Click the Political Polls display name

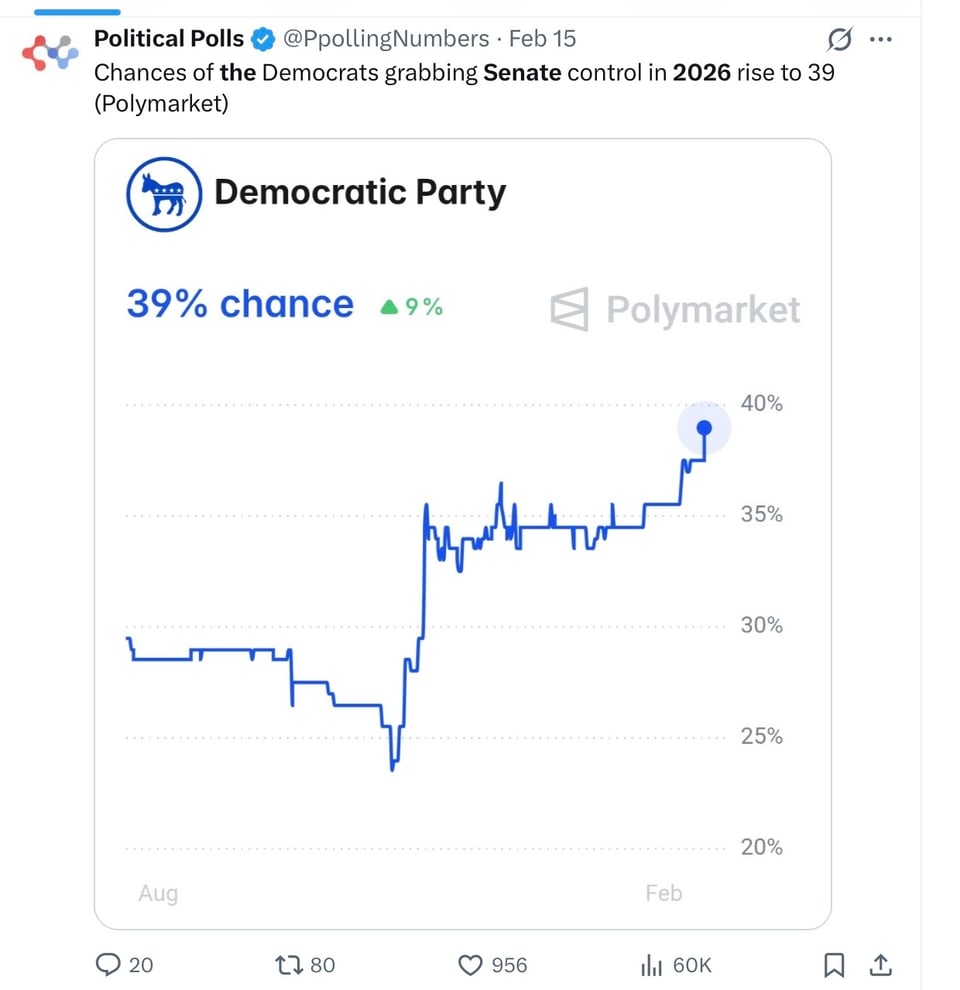(168, 39)
